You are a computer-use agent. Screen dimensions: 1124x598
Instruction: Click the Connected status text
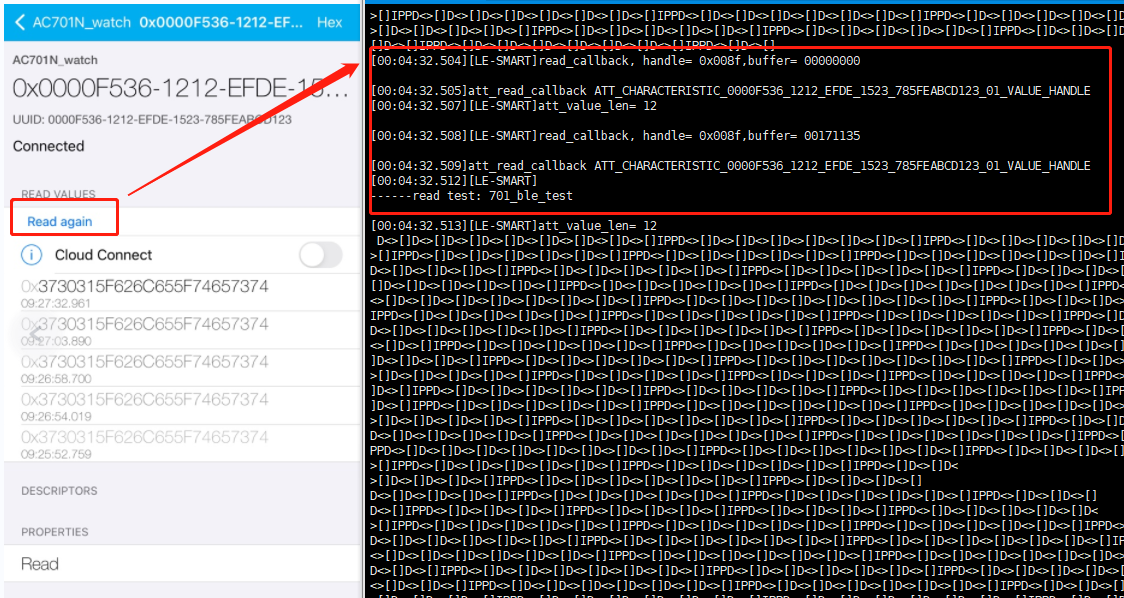click(48, 146)
